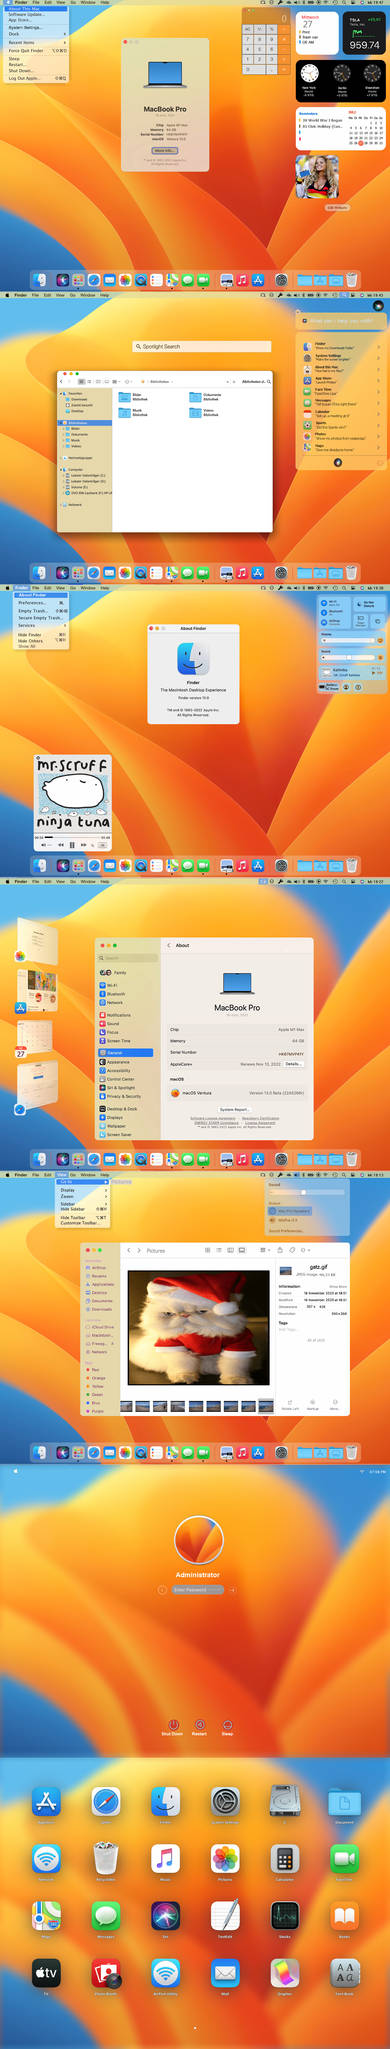Go back from About pane in System Settings

point(168,945)
